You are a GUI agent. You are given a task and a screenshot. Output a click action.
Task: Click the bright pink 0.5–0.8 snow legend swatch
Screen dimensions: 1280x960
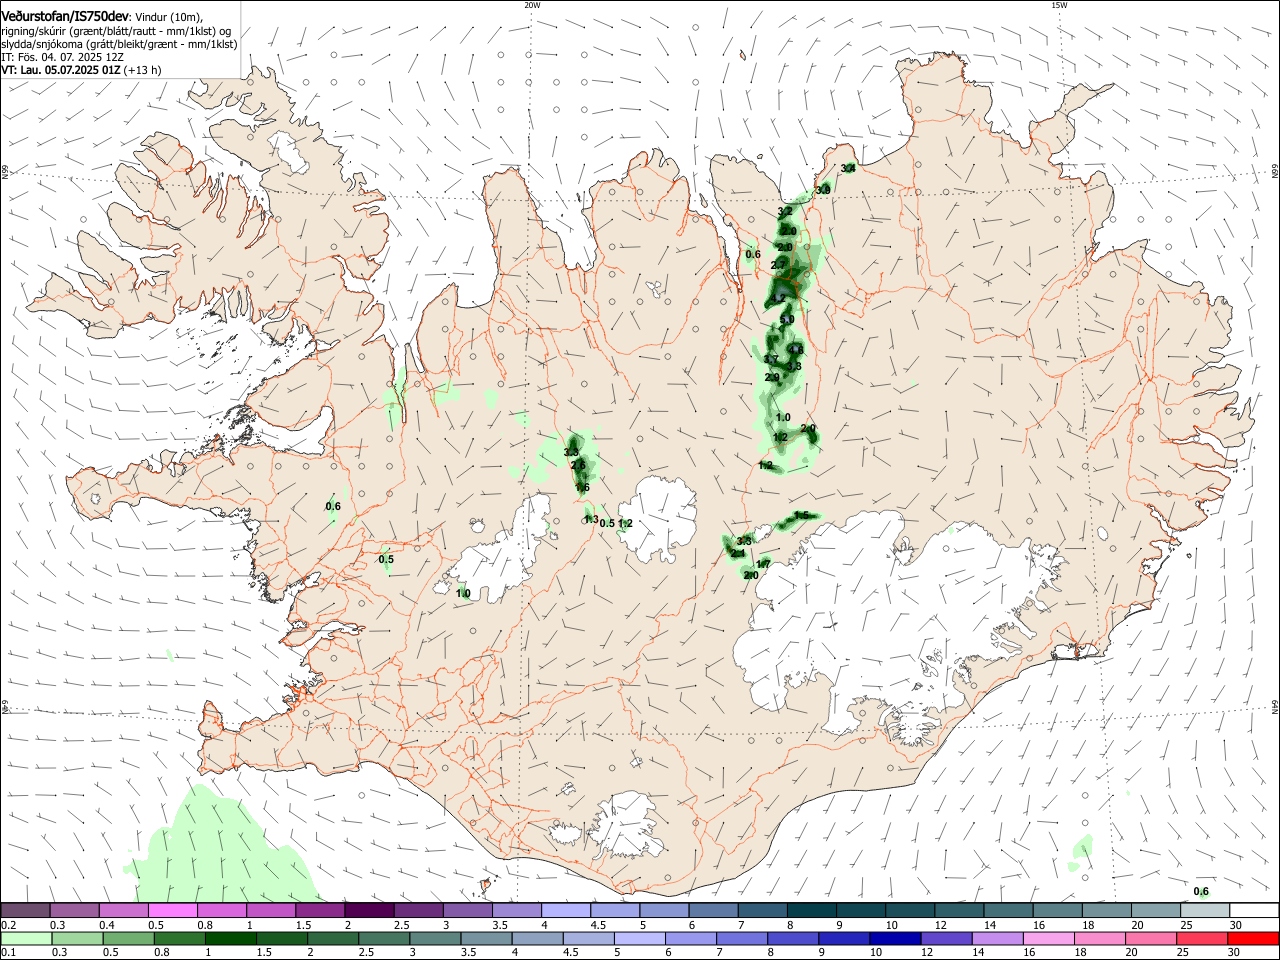[x=172, y=910]
